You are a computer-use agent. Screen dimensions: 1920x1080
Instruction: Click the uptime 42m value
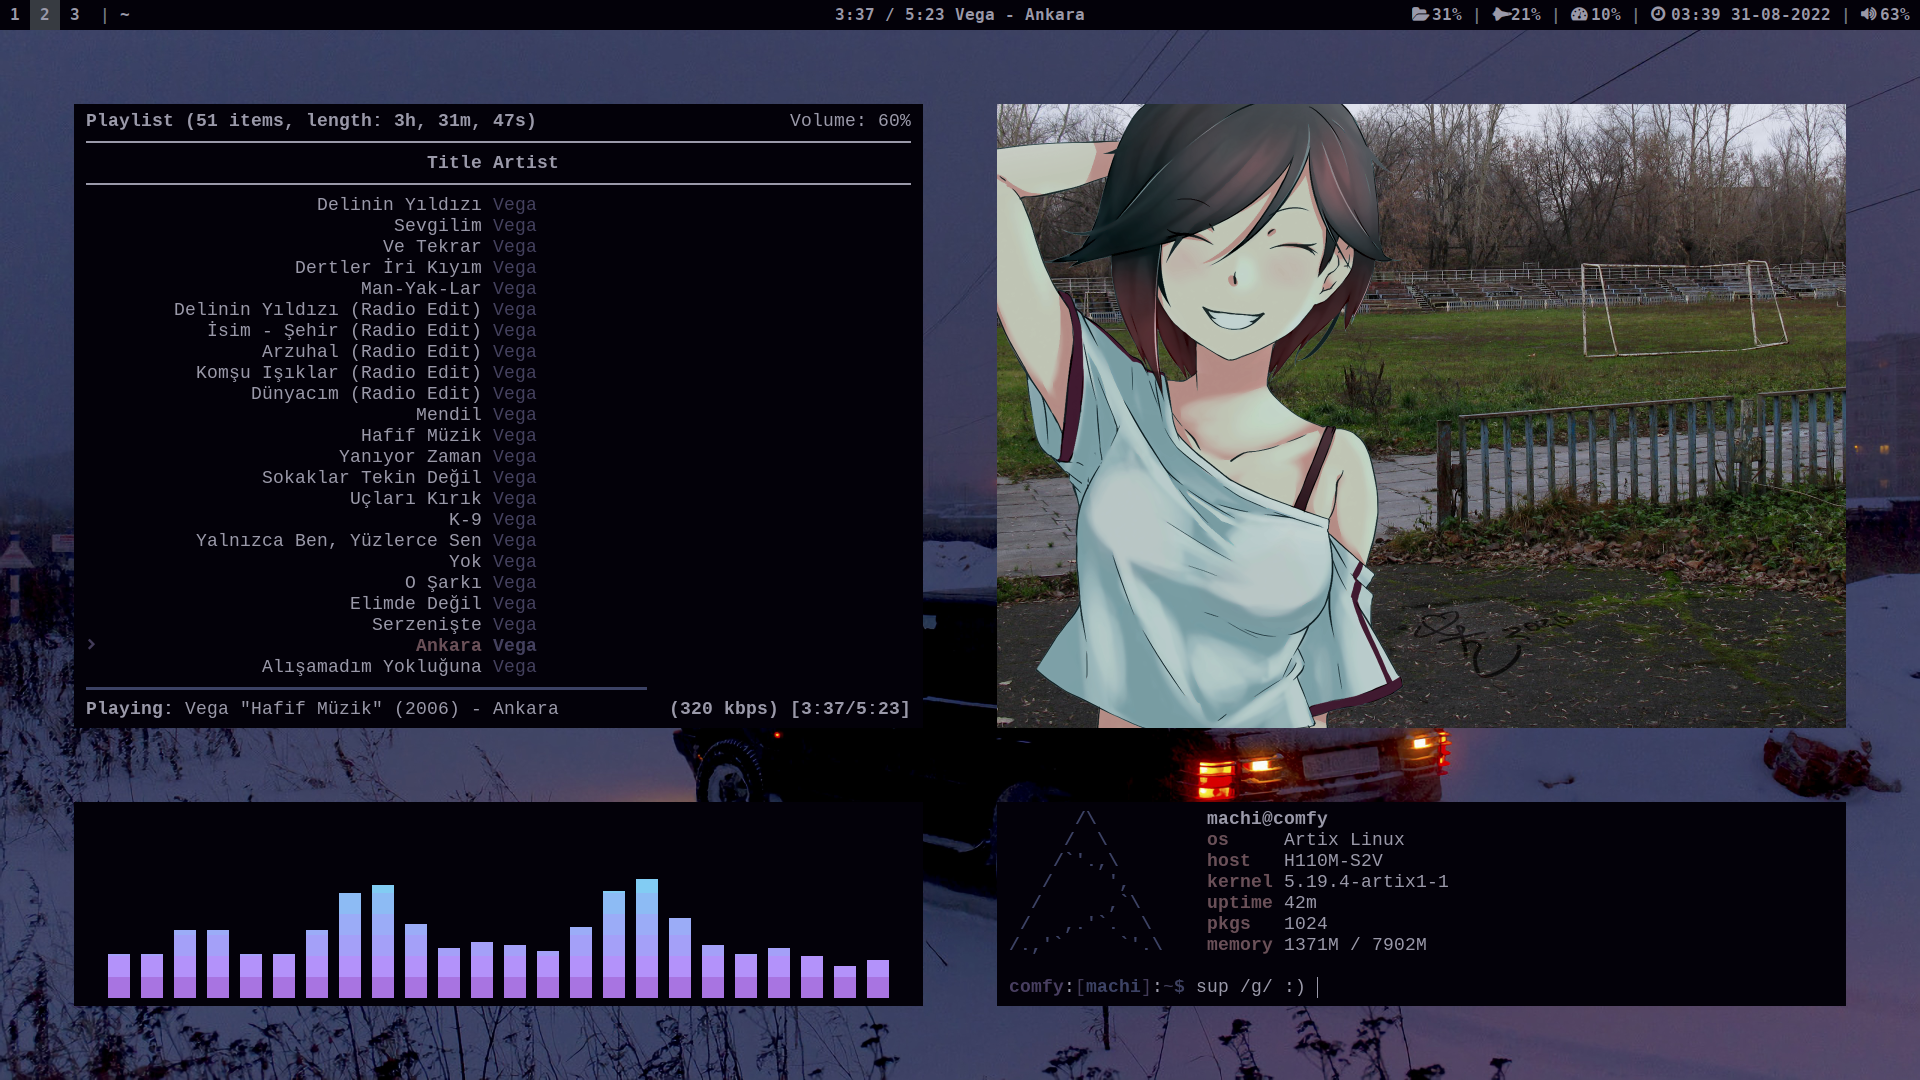pyautogui.click(x=1300, y=902)
